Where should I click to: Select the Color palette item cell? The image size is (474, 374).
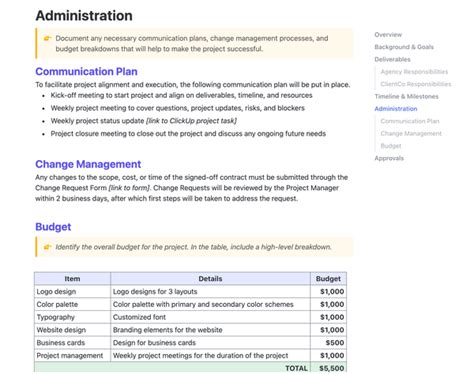pos(72,304)
